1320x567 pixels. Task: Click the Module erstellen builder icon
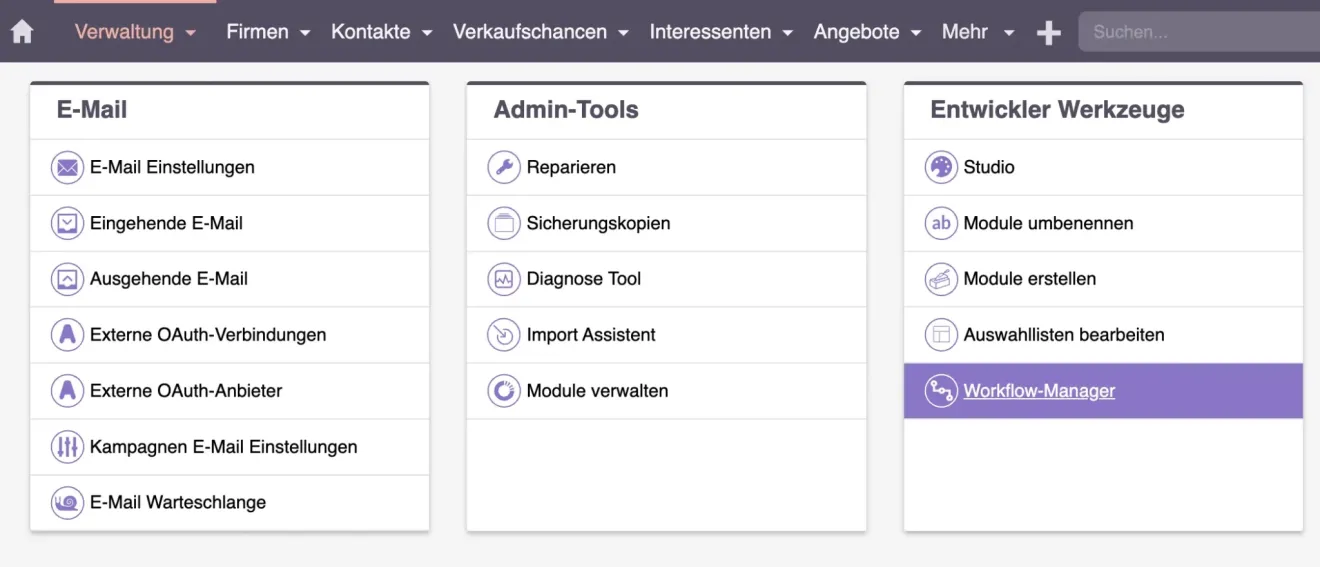pyautogui.click(x=941, y=279)
